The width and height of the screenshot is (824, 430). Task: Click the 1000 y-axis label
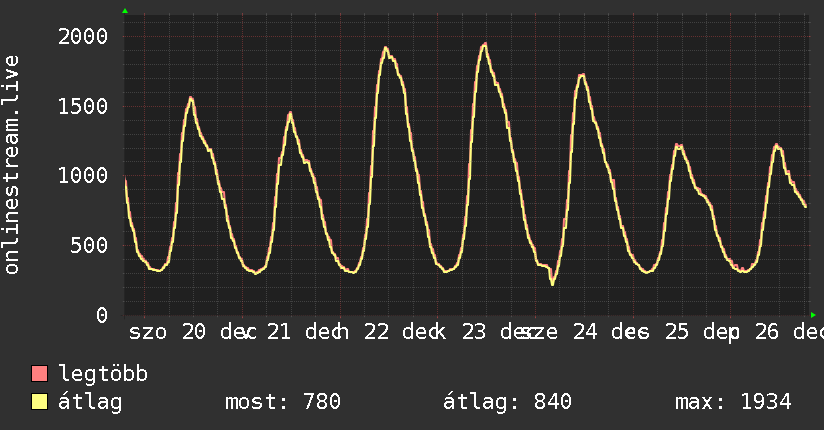(x=83, y=176)
